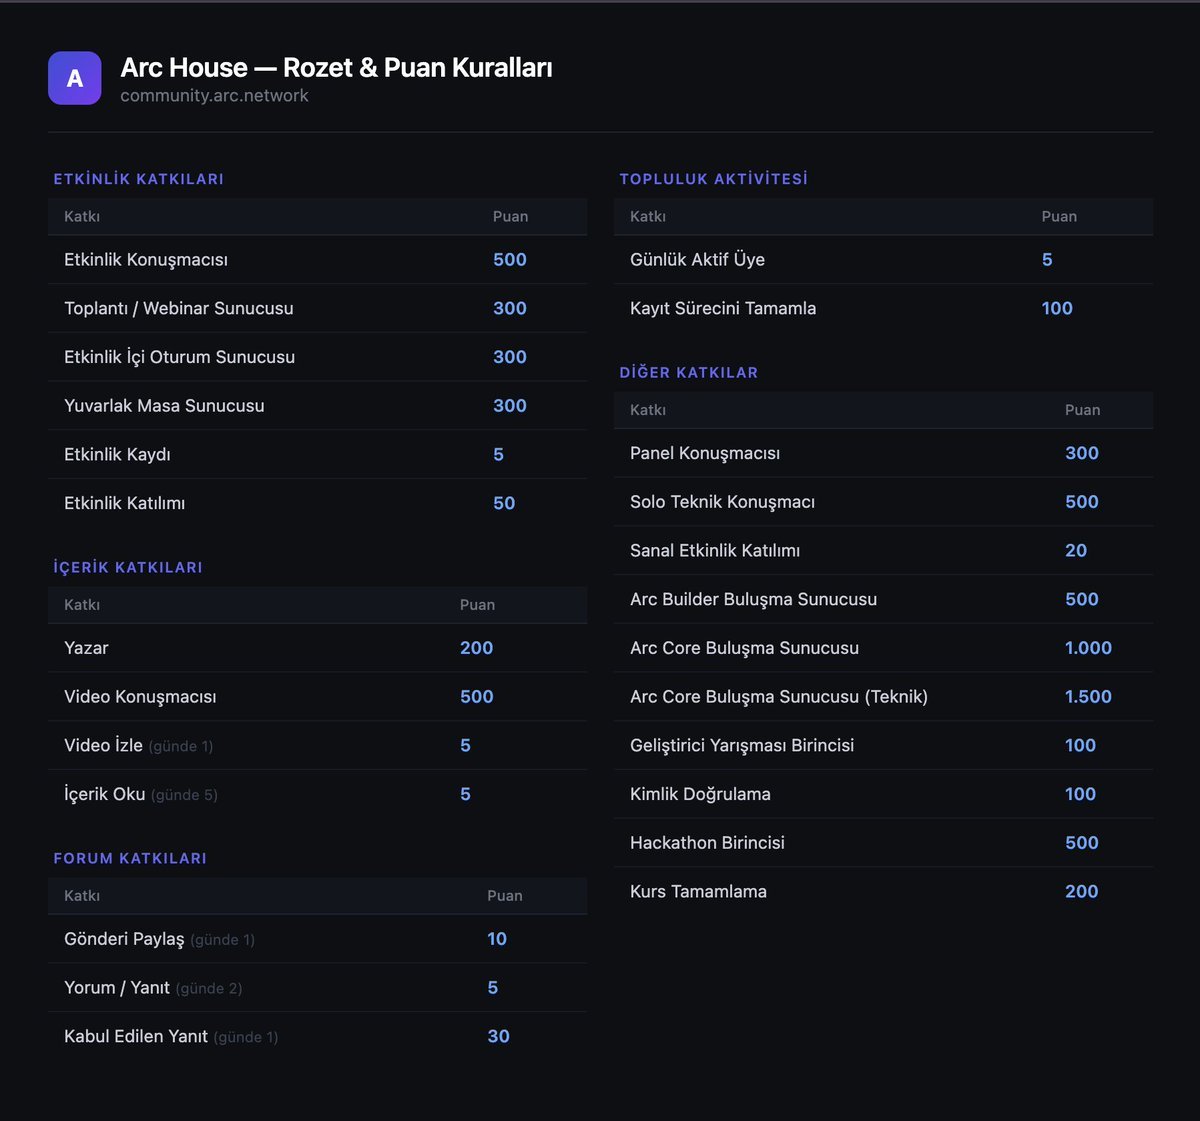Screen dimensions: 1200x1121
Task: Select the Gönderi Paylaş row label
Action: [124, 939]
